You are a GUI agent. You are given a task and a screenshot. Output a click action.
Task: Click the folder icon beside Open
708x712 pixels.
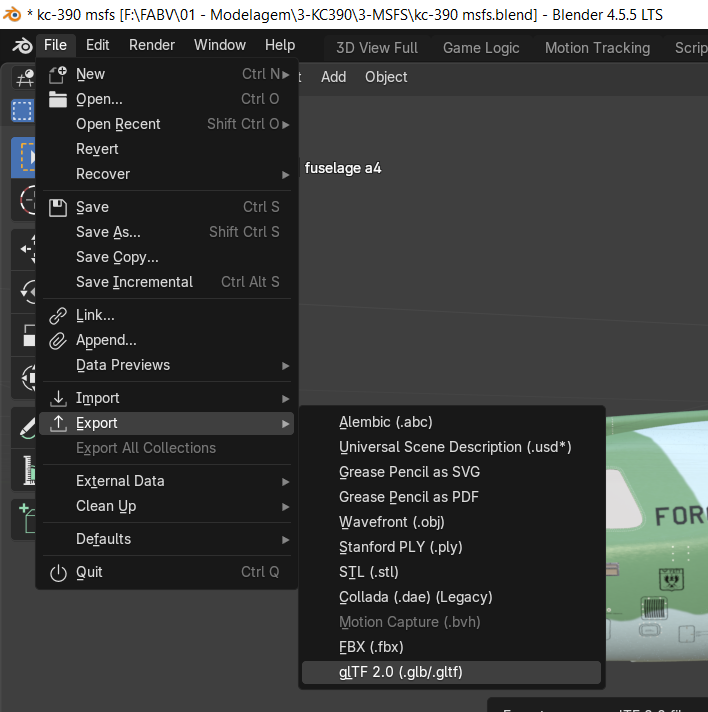(x=58, y=99)
